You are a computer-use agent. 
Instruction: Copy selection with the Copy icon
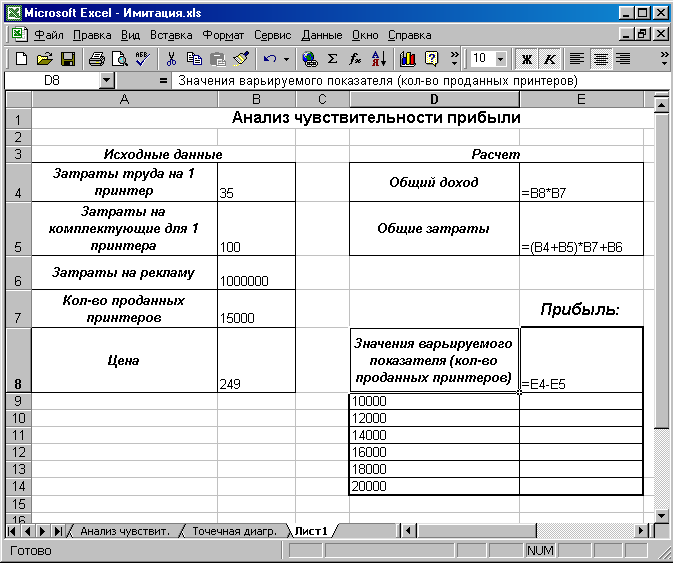[194, 59]
